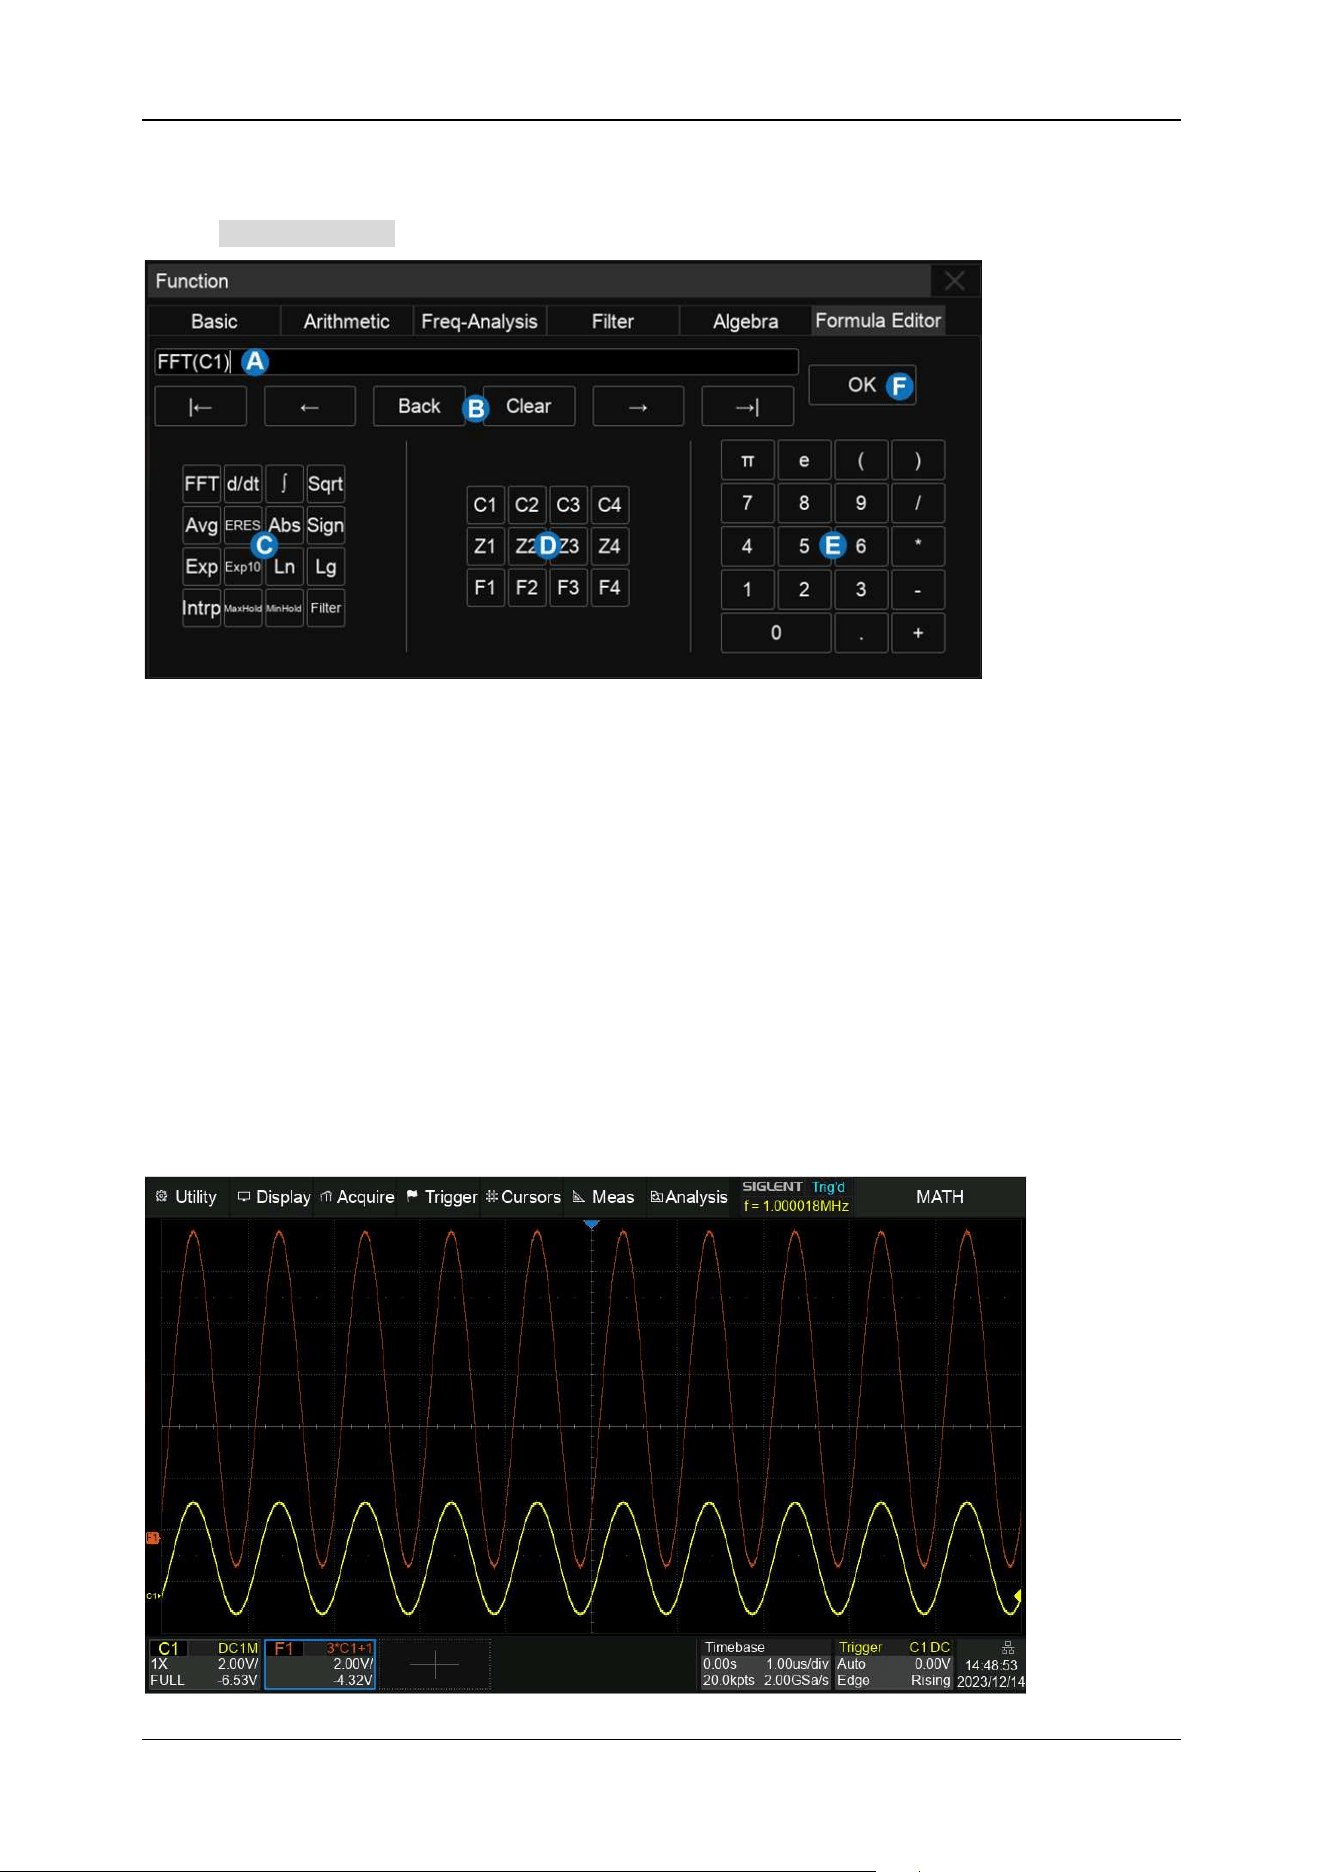The image size is (1324, 1872).
Task: Insert the Sign function
Action: (325, 525)
